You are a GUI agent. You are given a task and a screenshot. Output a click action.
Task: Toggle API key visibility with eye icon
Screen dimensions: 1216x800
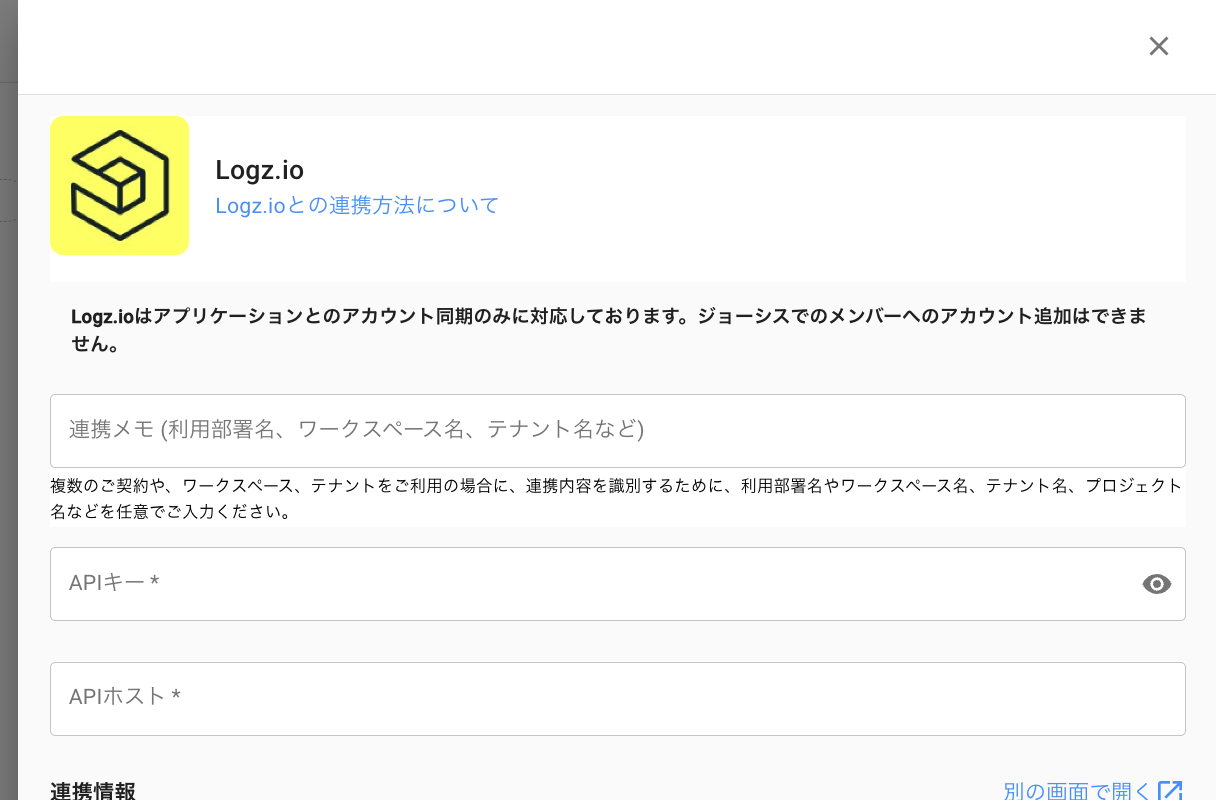pos(1156,585)
